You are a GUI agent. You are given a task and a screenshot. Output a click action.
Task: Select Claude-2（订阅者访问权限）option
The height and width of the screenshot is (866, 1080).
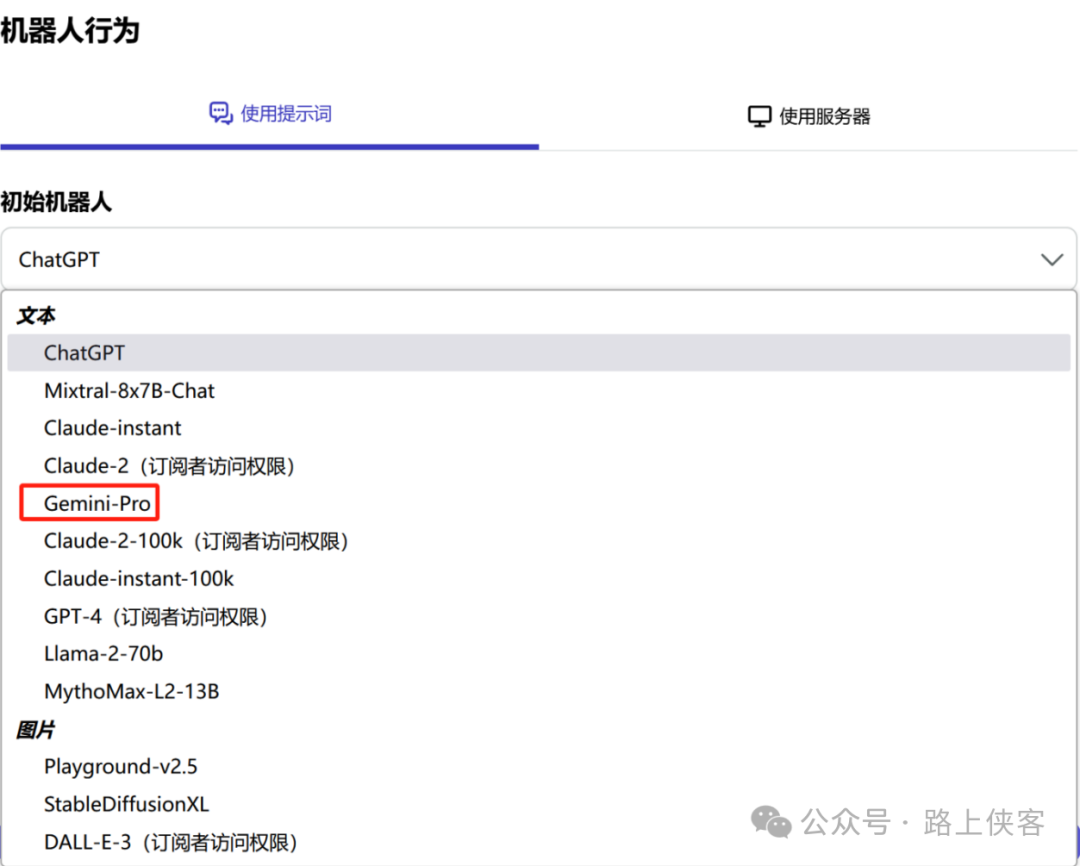pyautogui.click(x=539, y=466)
